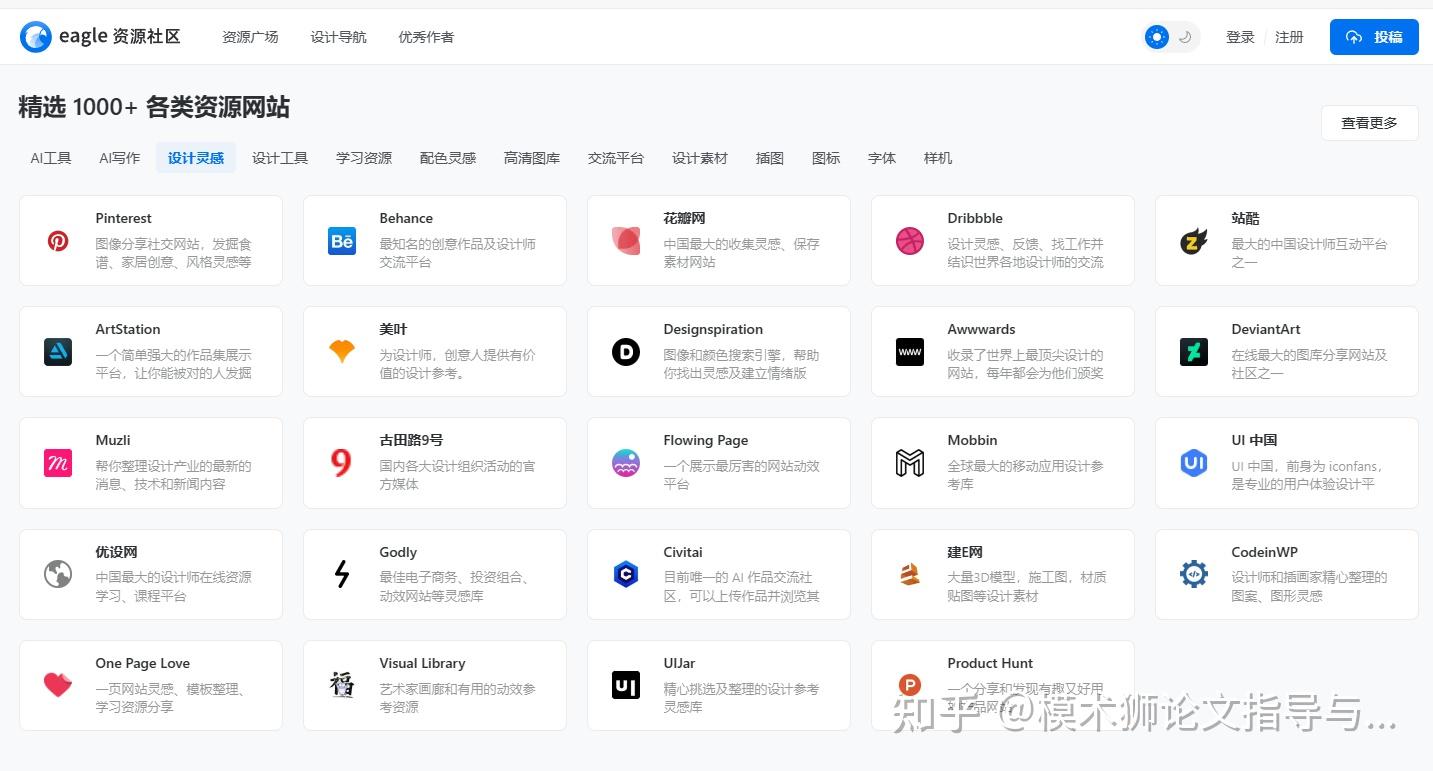The width and height of the screenshot is (1433, 771).
Task: Open the Mobbin card title
Action: [x=973, y=440]
